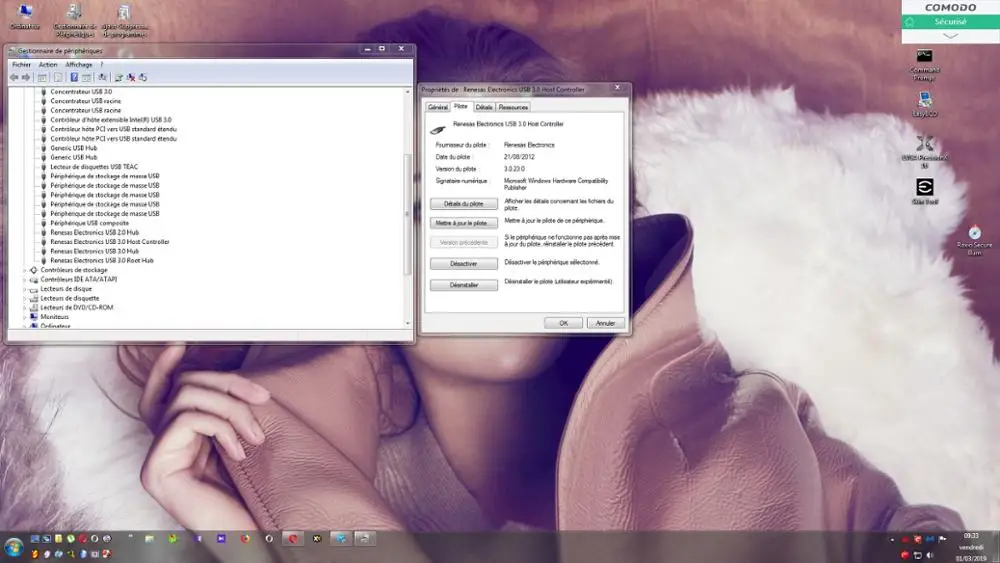Select Renesas Electronics USB 3.0 Host Controller
This screenshot has height=563, width=1000.
110,242
